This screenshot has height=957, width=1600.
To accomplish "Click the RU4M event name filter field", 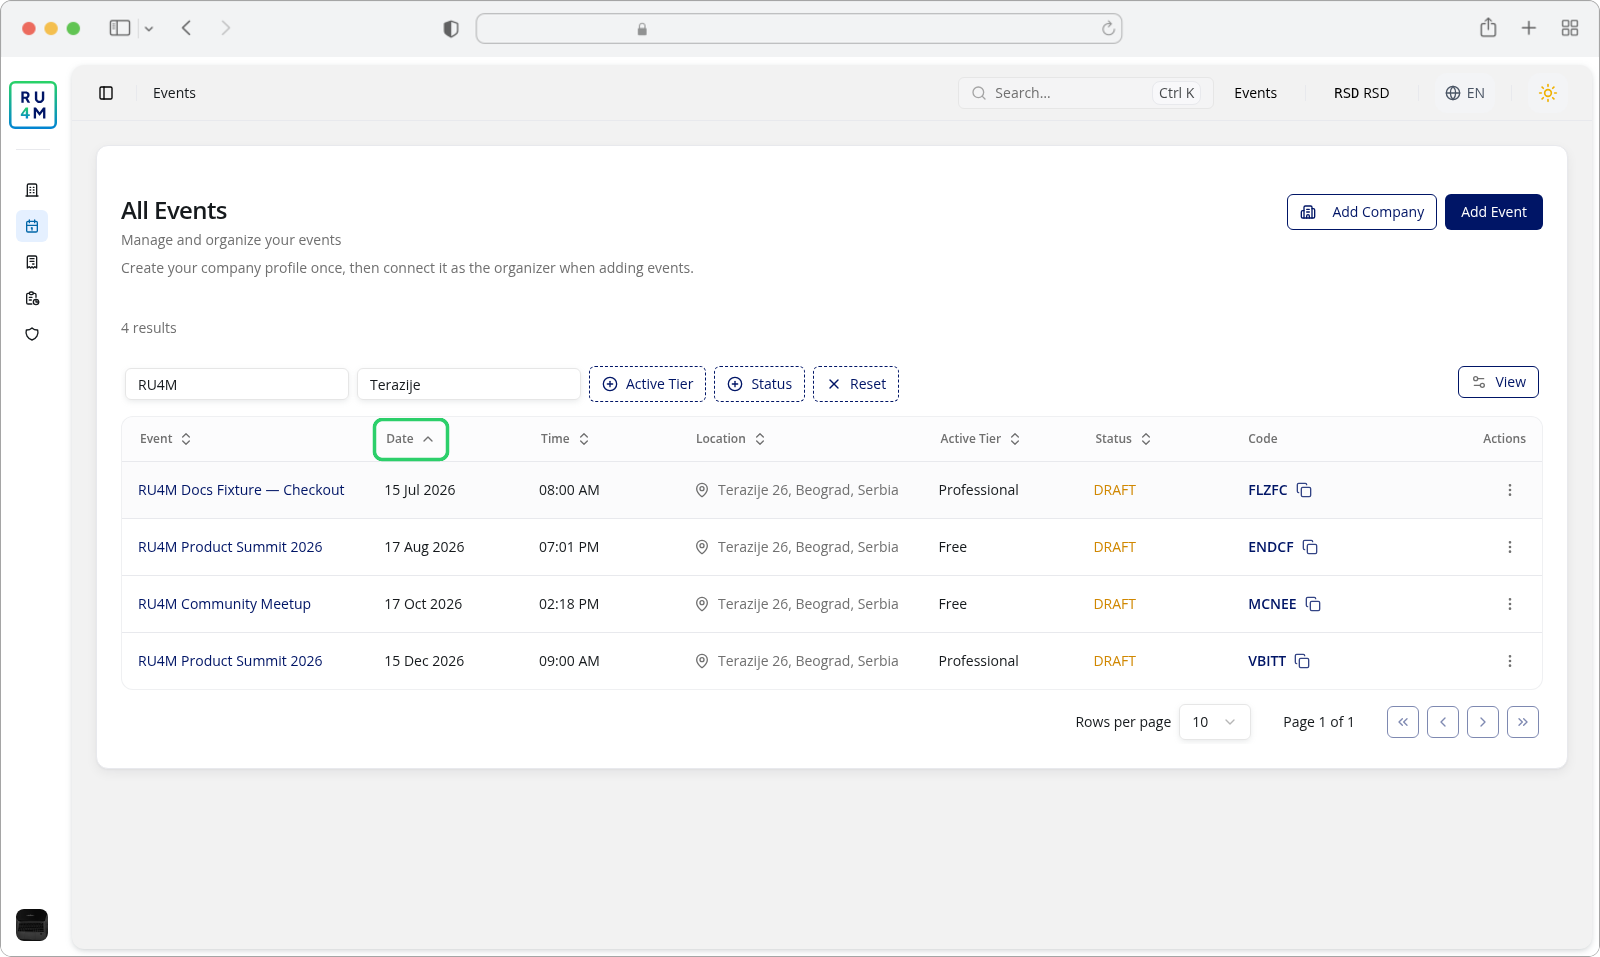I will (237, 384).
